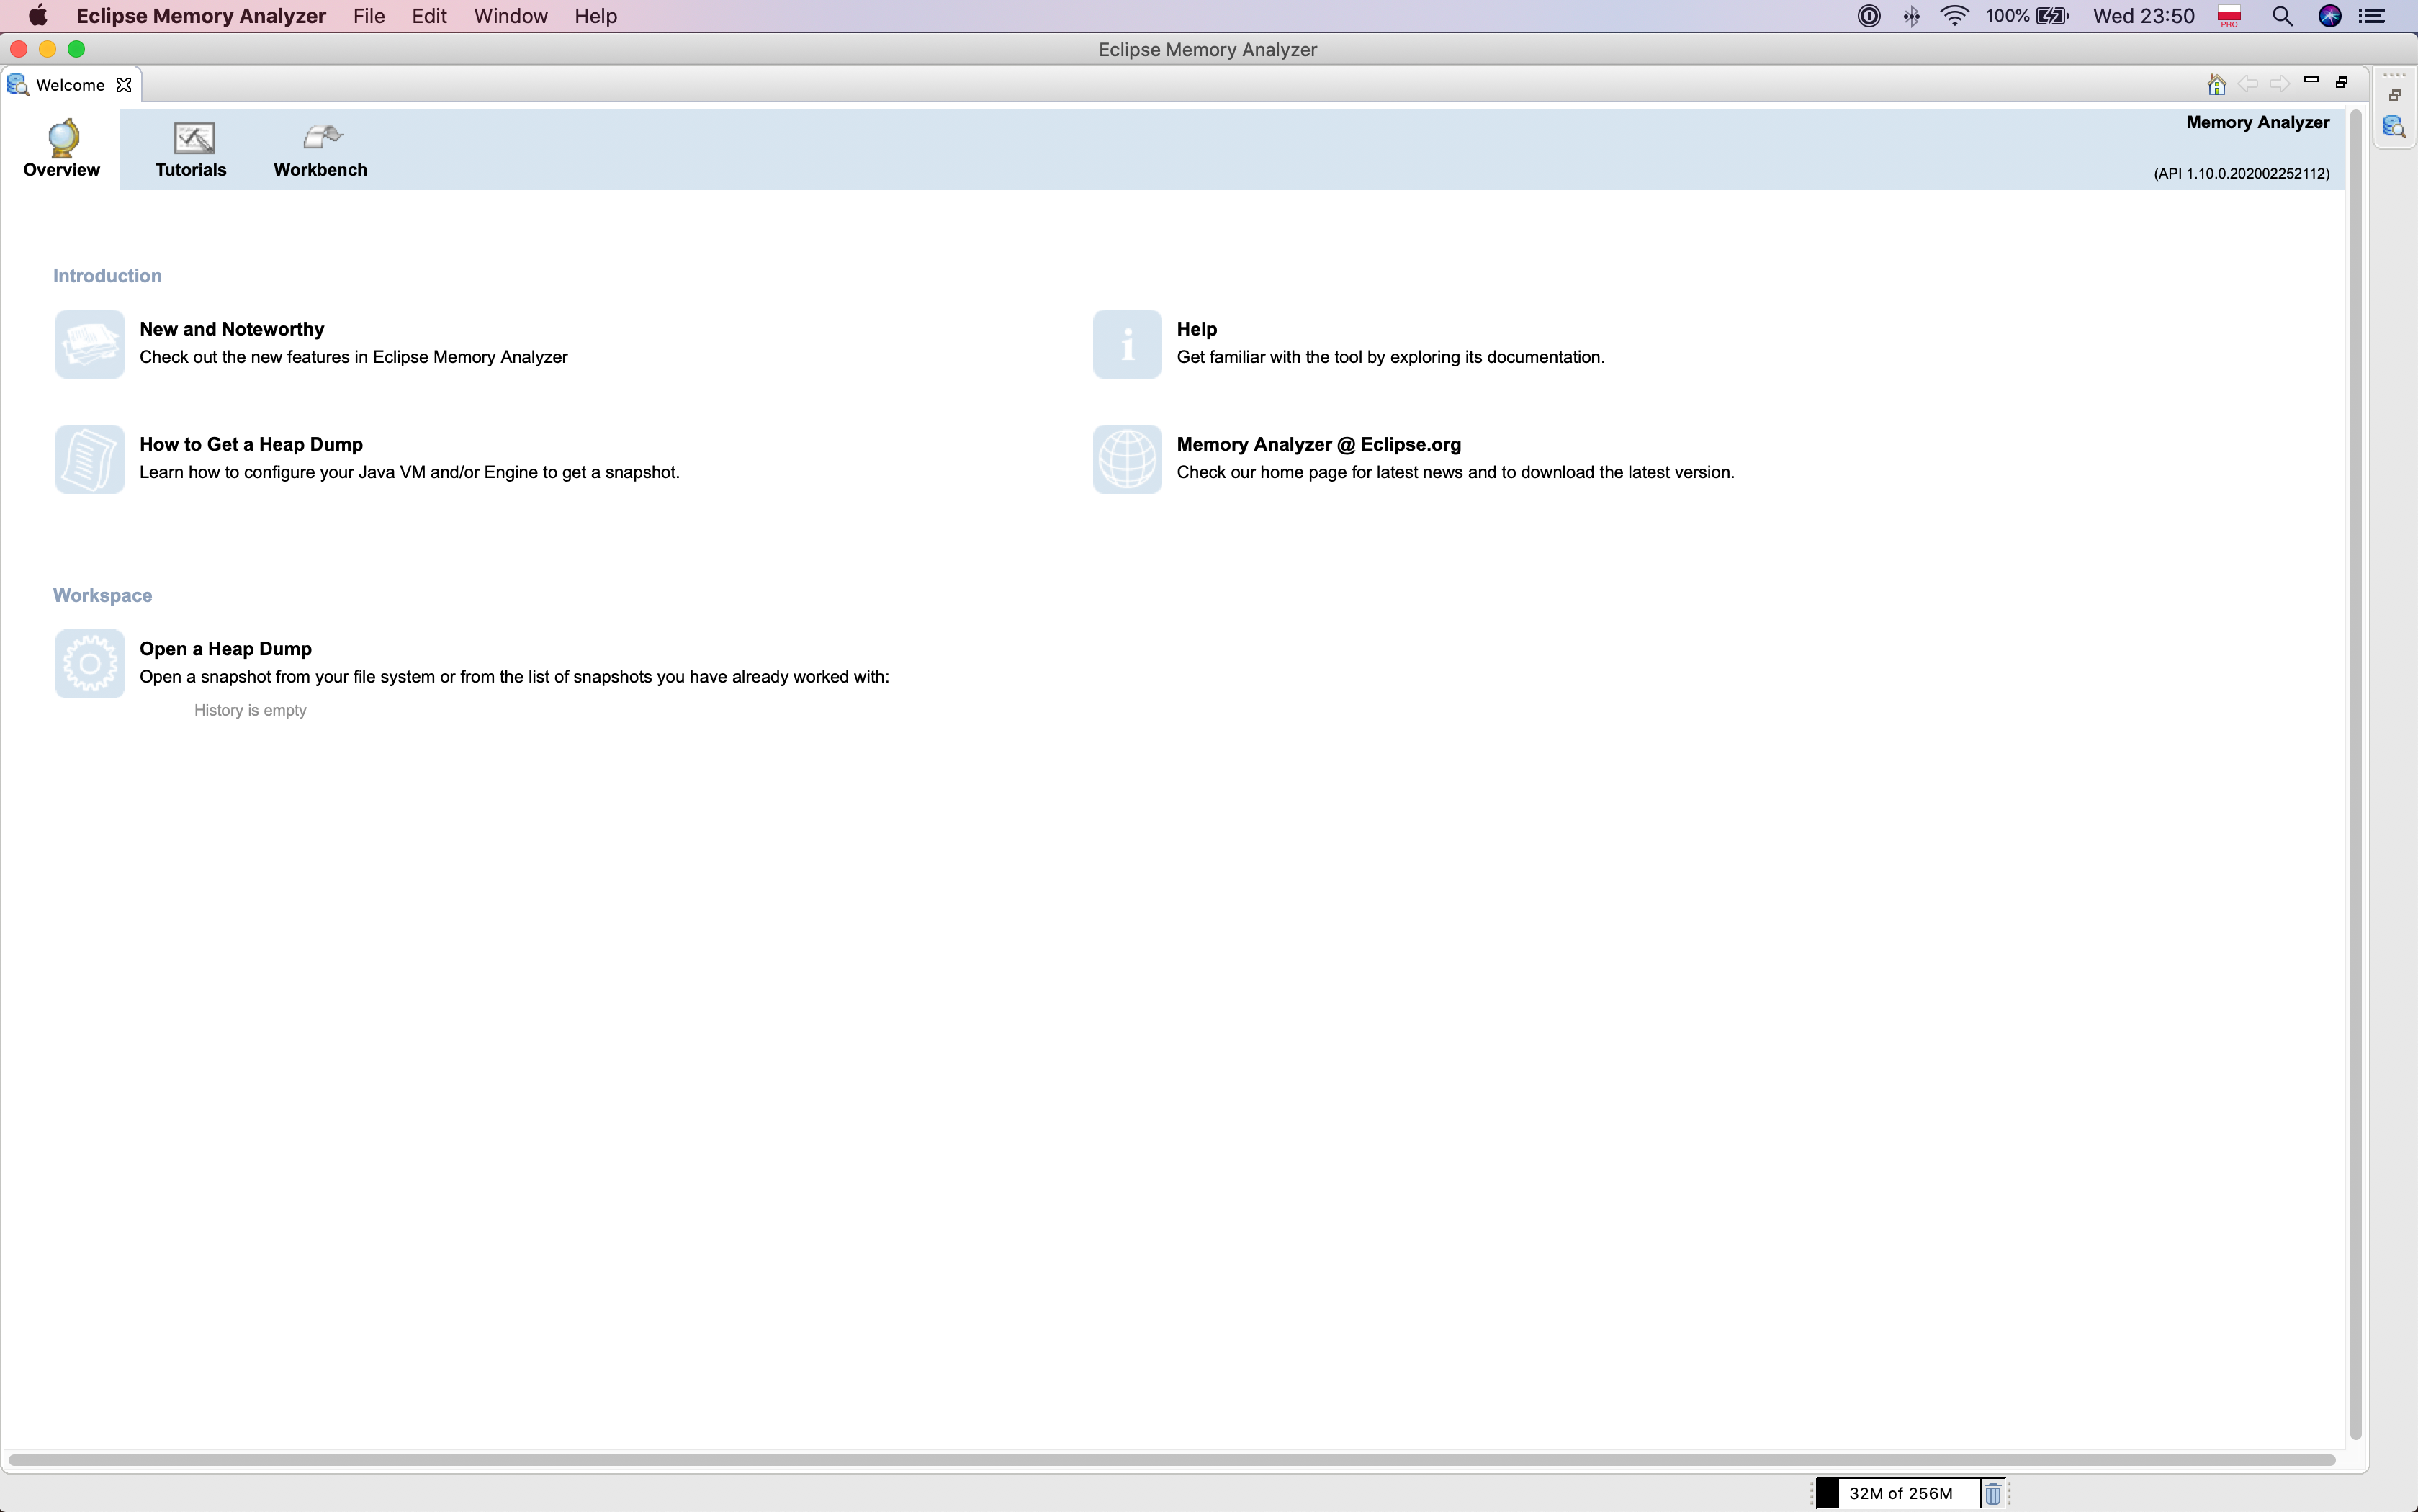Open the Window menu
The height and width of the screenshot is (1512, 2418).
[x=510, y=16]
